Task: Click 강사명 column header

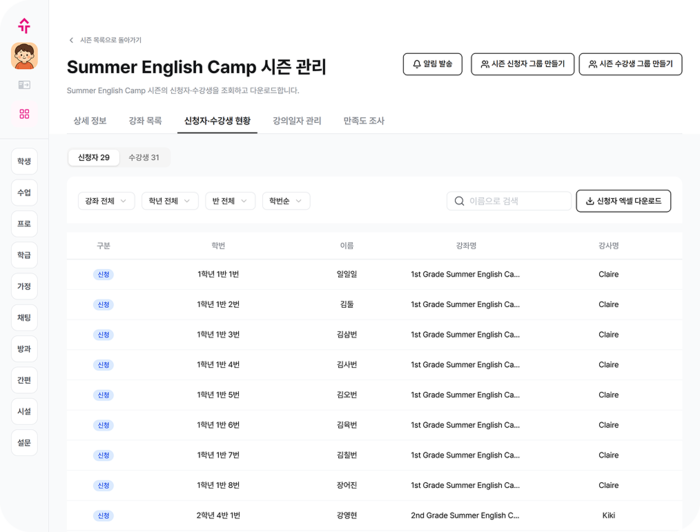Action: 608,245
